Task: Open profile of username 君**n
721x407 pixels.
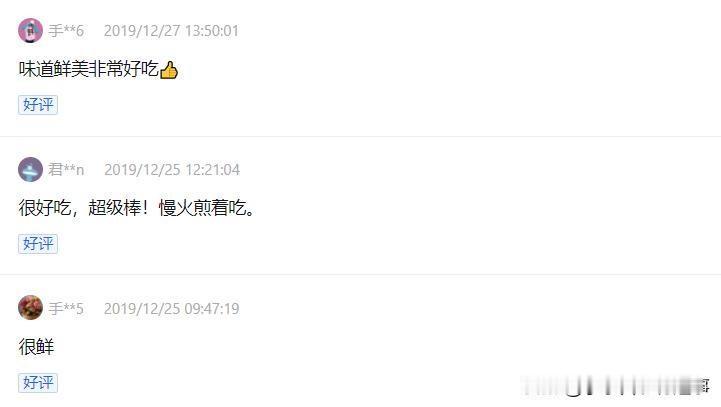Action: tap(66, 170)
